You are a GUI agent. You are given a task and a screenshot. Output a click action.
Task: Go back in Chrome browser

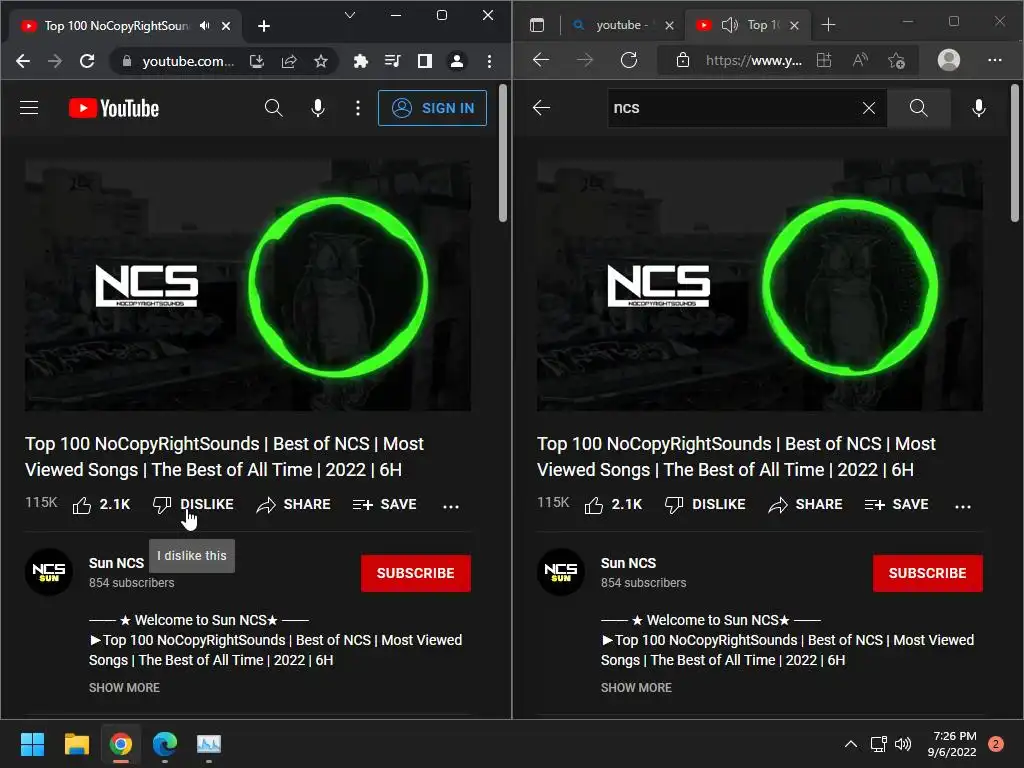tap(23, 61)
